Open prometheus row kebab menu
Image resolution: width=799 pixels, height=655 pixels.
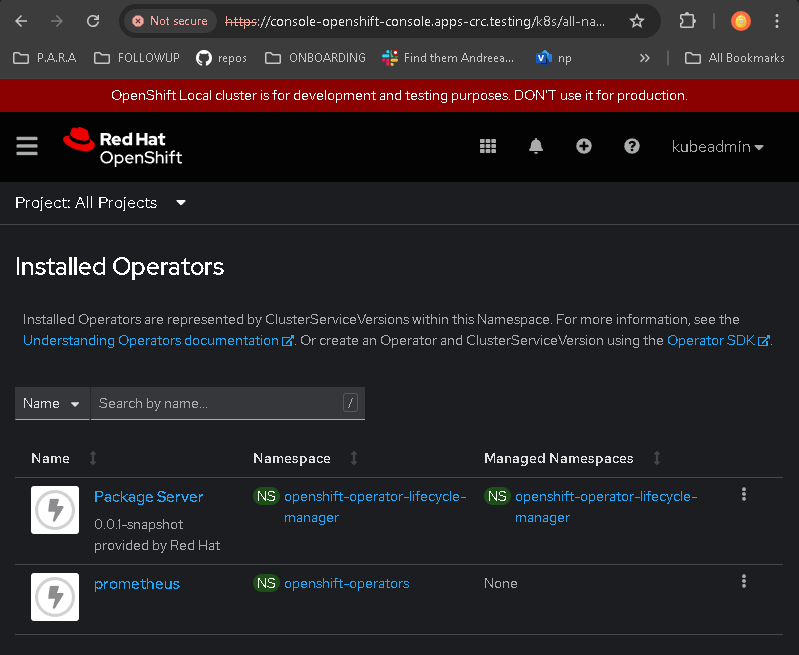[743, 581]
